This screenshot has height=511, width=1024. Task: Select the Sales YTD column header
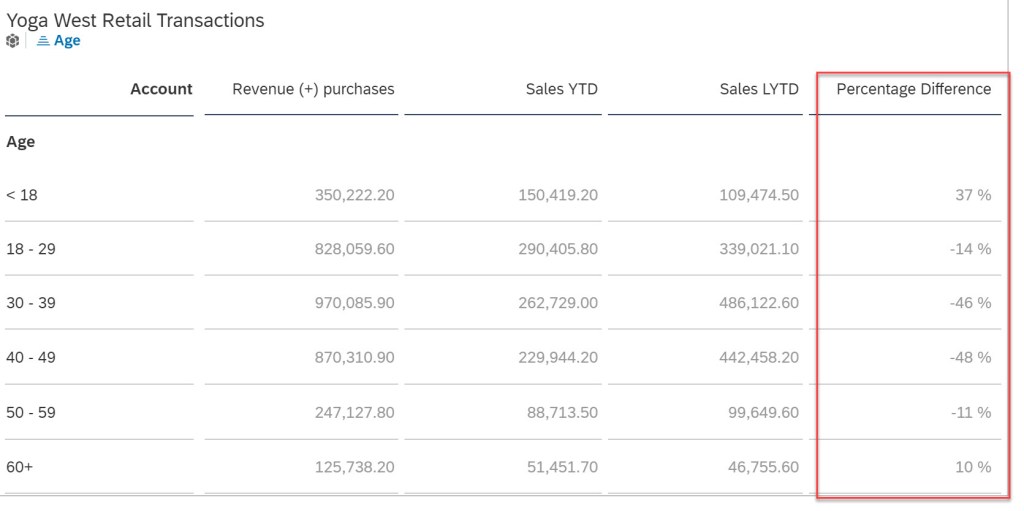coord(561,89)
